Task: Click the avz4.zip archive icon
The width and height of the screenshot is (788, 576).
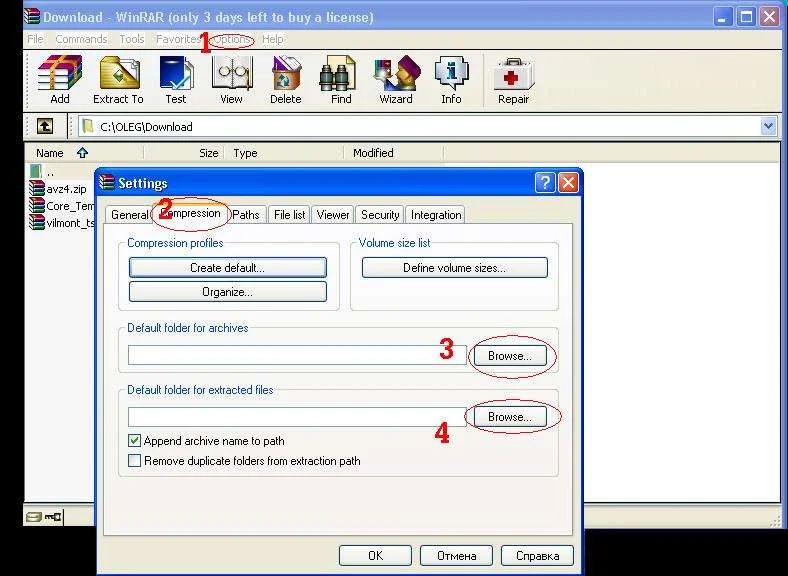Action: (37, 188)
